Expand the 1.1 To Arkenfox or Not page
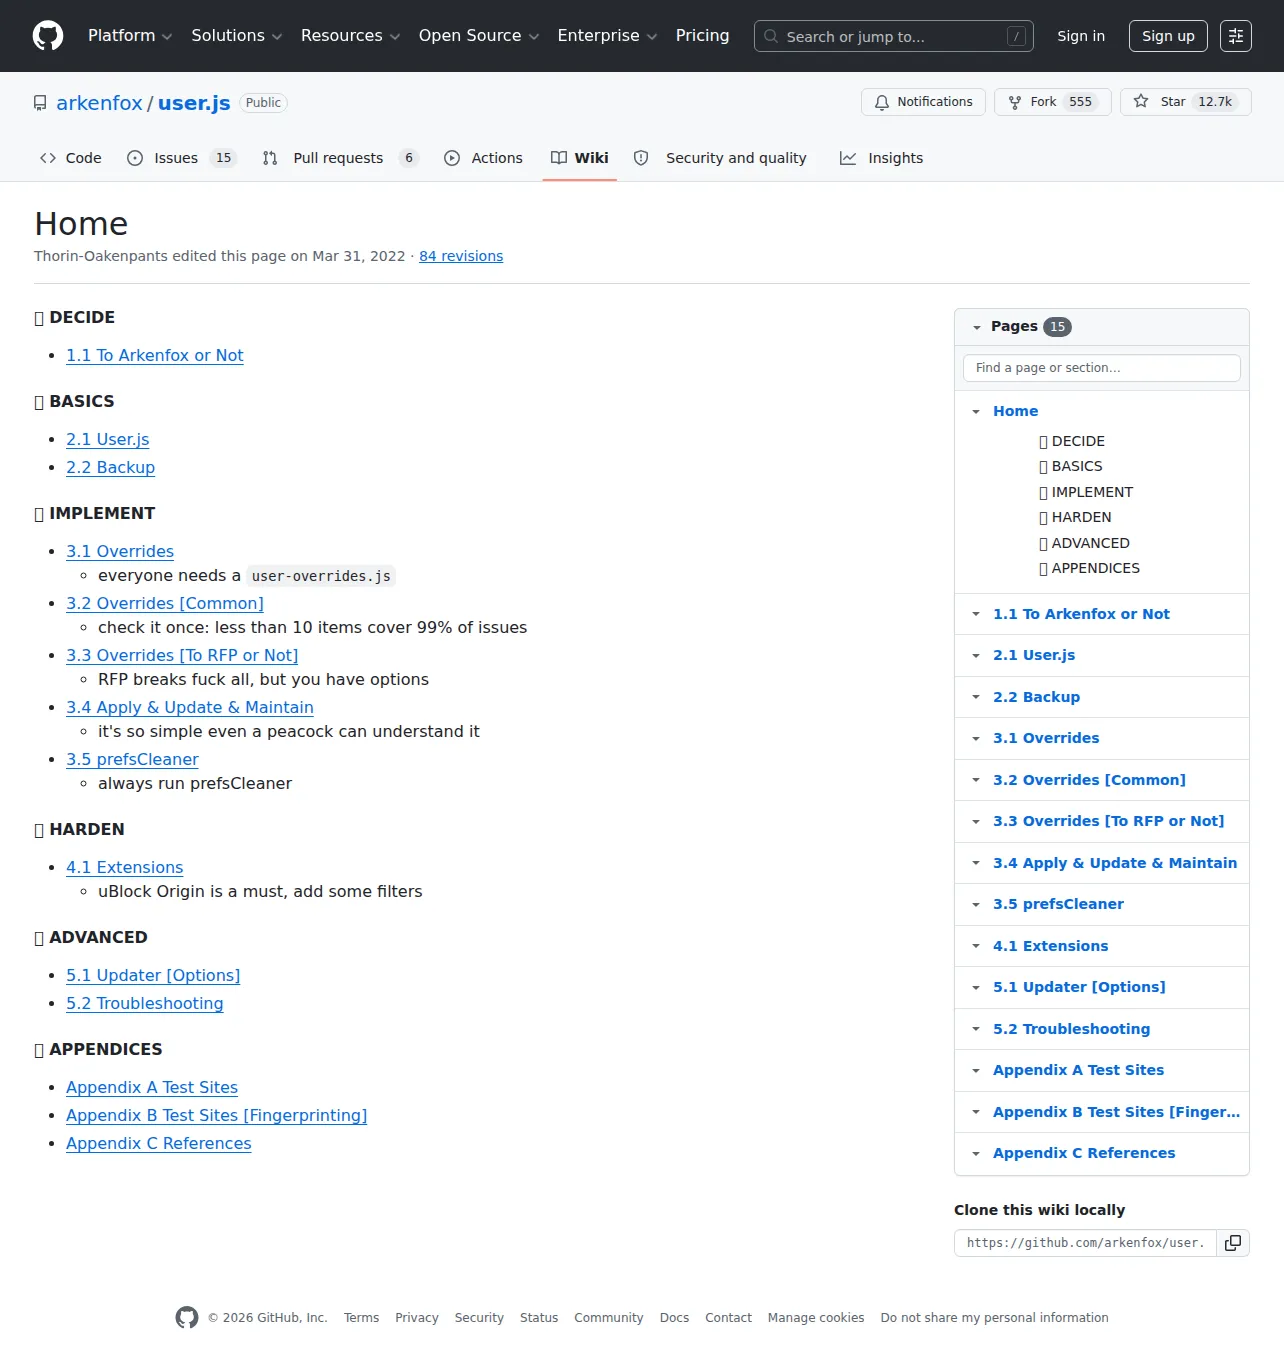The width and height of the screenshot is (1284, 1371). click(x=976, y=614)
